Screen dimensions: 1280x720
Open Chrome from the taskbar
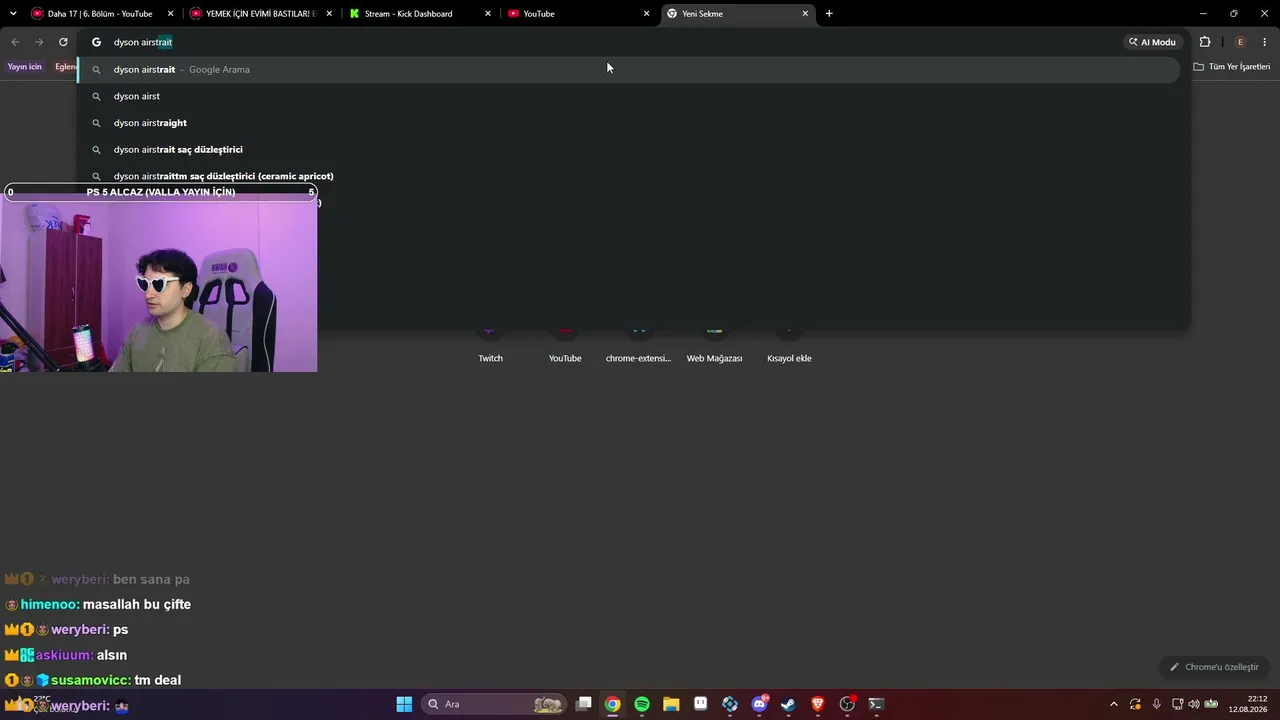tap(613, 704)
